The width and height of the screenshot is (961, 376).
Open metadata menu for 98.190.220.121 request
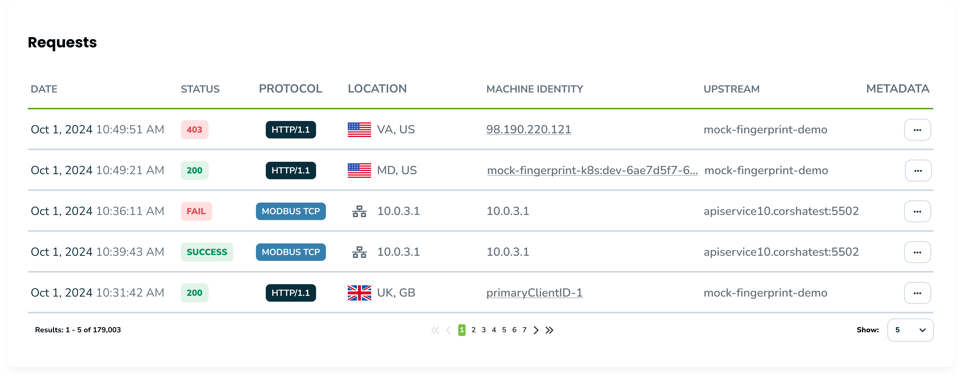click(x=917, y=130)
